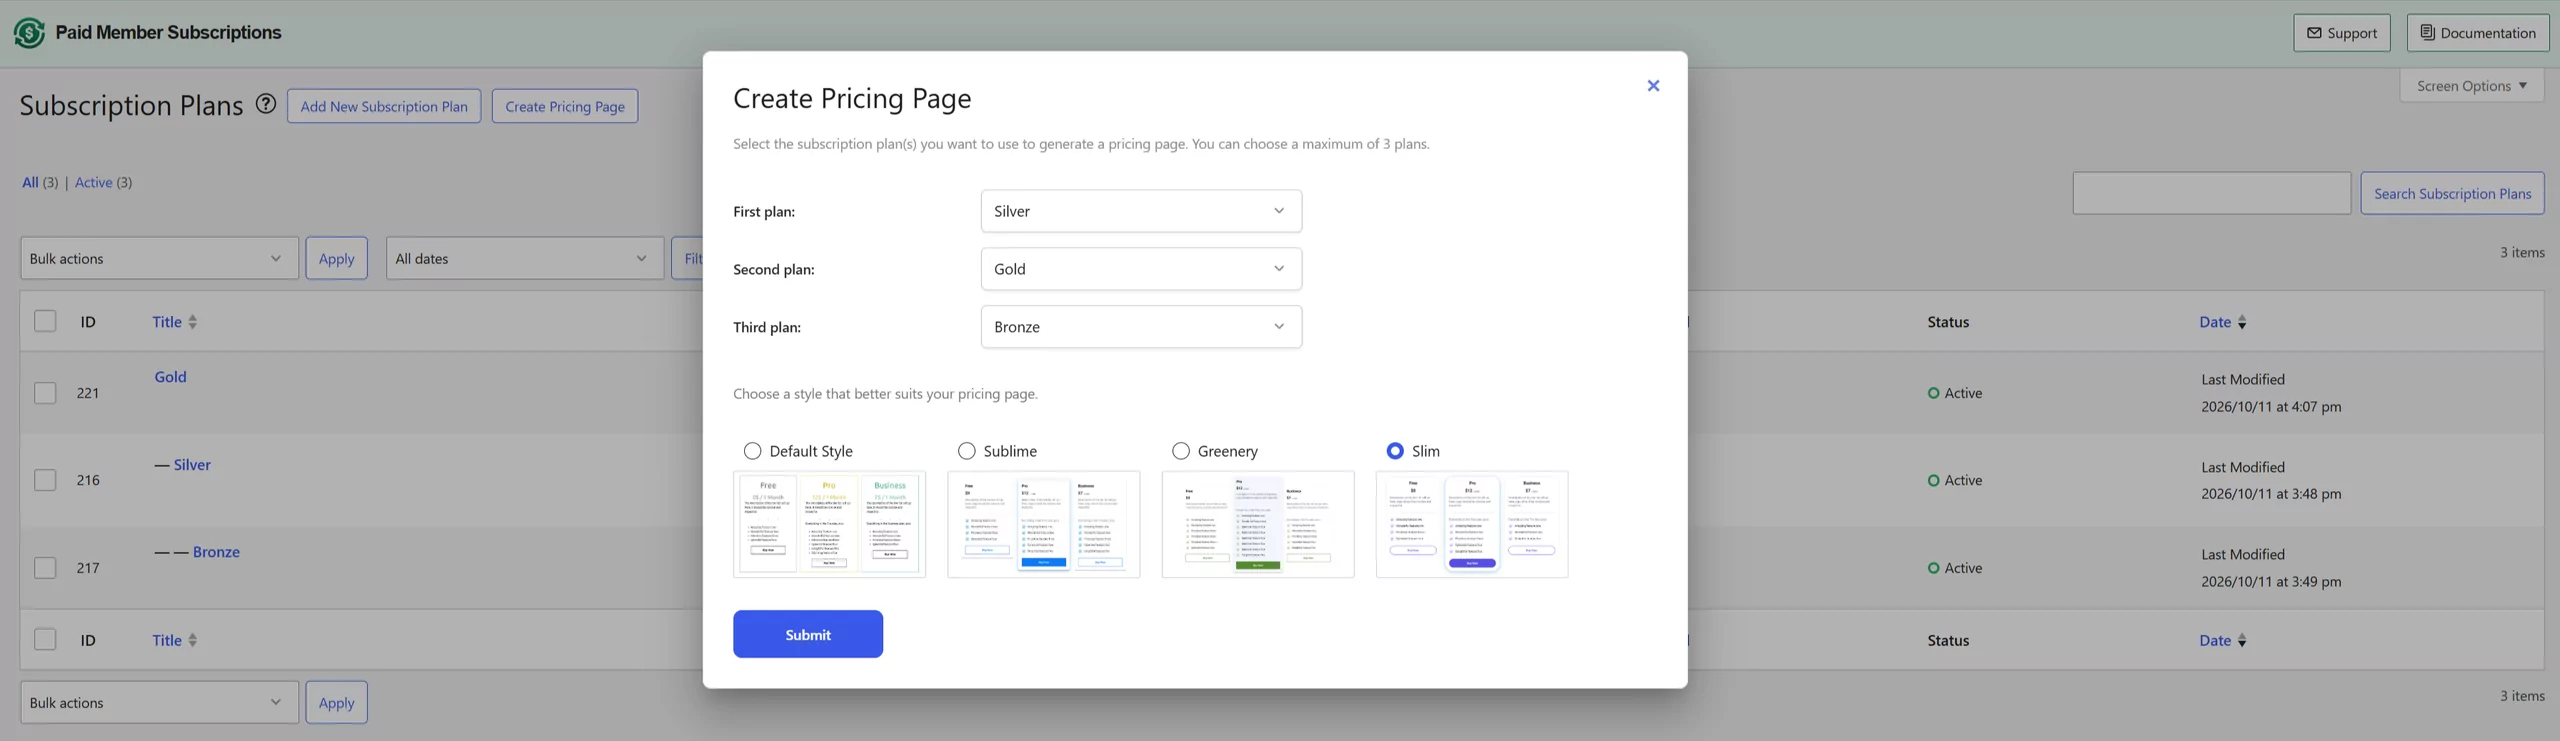Viewport: 2560px width, 741px height.
Task: Select the Sublime style radio button
Action: pos(966,451)
